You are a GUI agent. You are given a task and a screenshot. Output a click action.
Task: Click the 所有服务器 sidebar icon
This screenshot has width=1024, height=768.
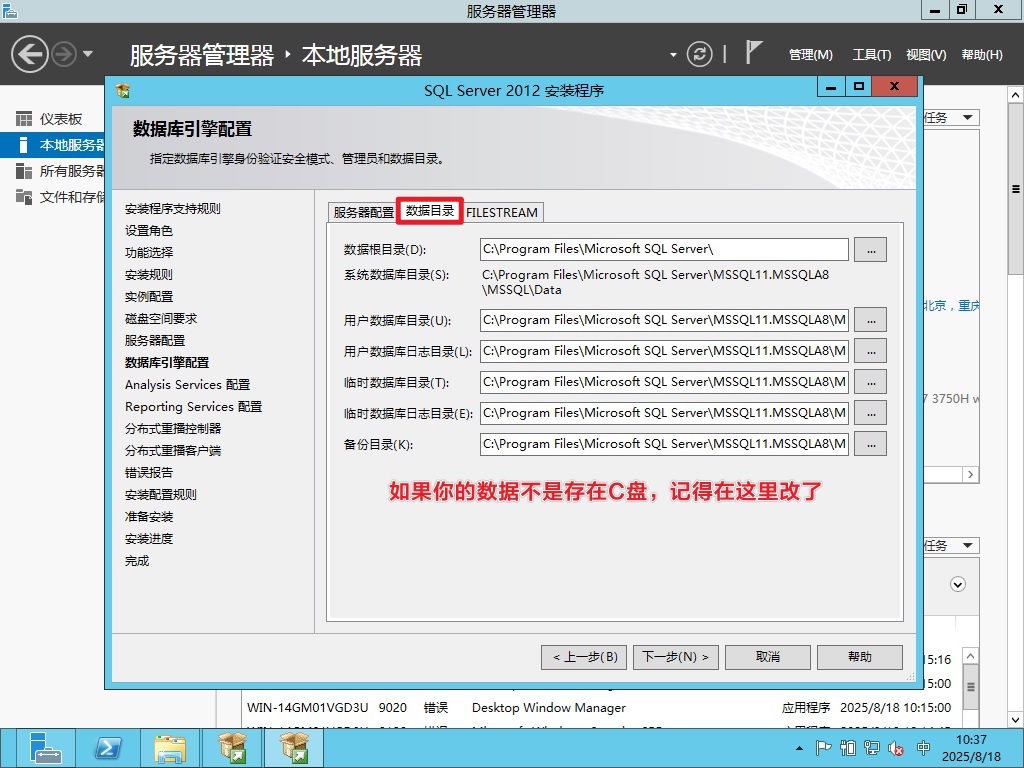[24, 171]
